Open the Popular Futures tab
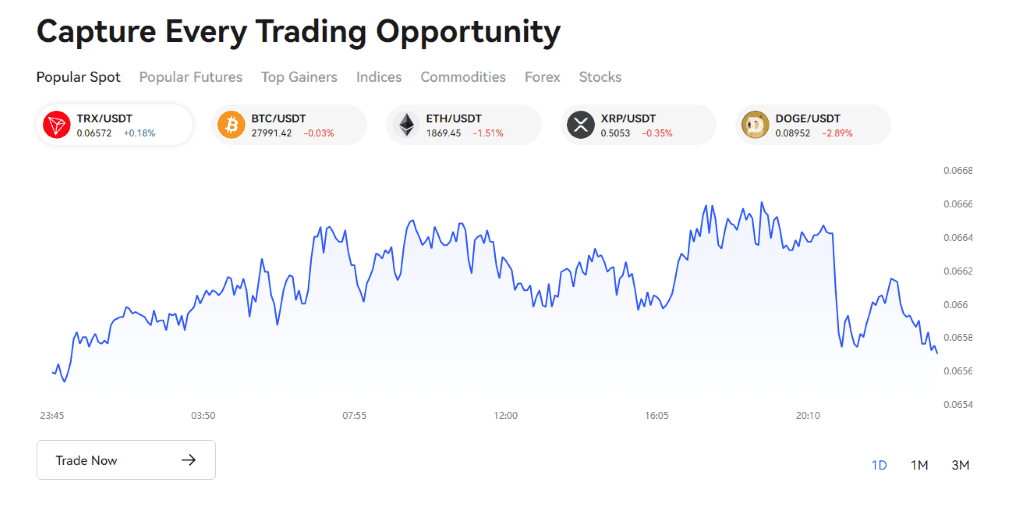 click(191, 77)
